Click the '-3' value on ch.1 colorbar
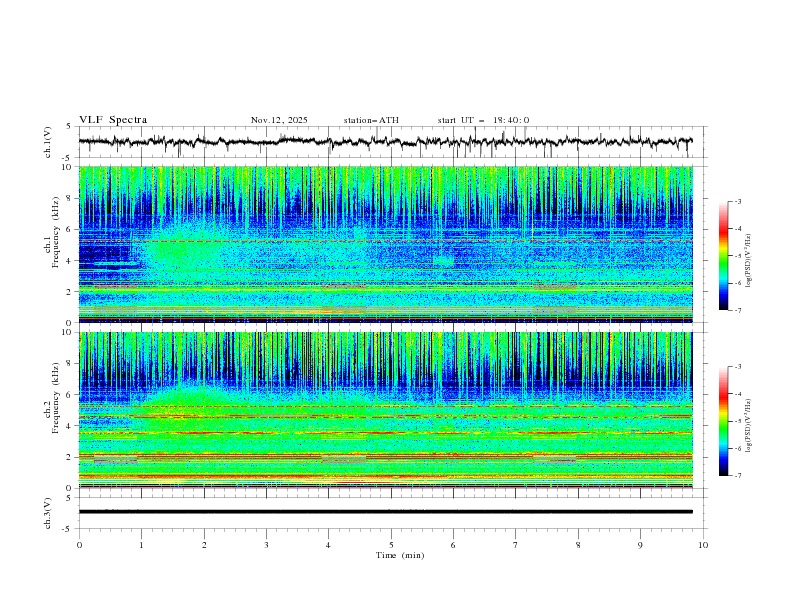The image size is (792, 612). click(x=737, y=201)
